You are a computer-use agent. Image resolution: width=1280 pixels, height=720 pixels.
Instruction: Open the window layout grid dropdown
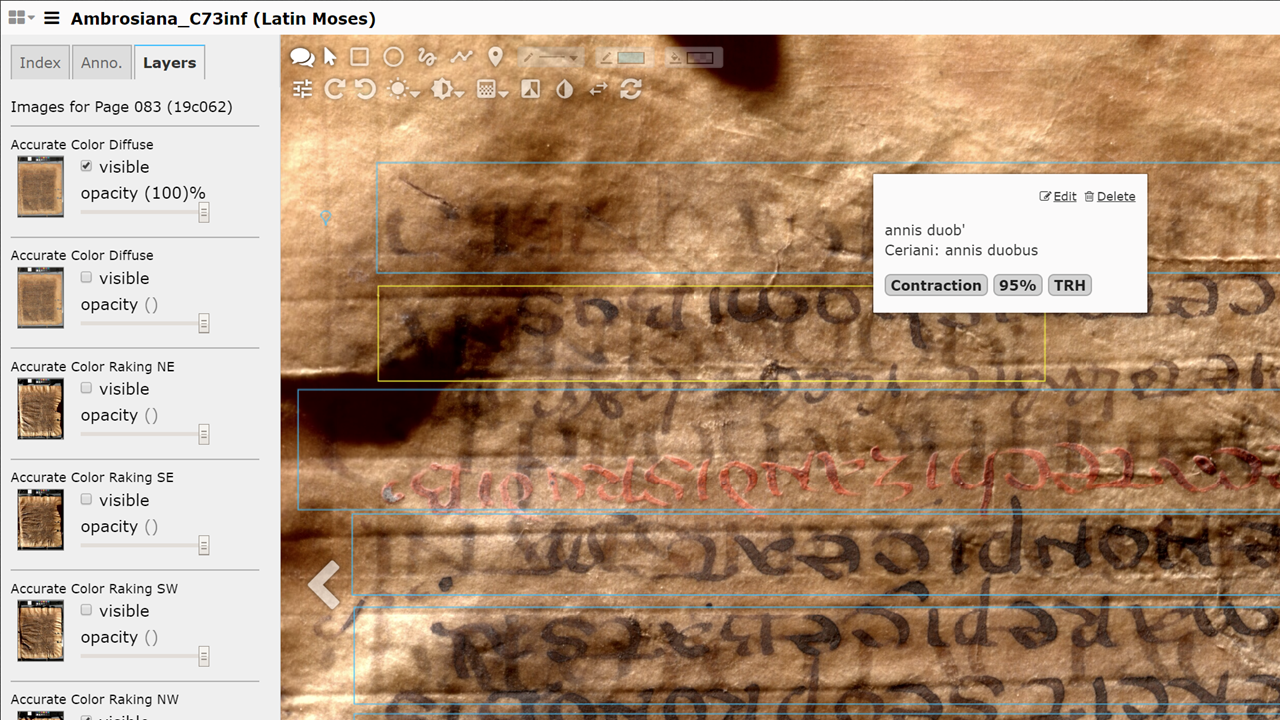pos(21,18)
